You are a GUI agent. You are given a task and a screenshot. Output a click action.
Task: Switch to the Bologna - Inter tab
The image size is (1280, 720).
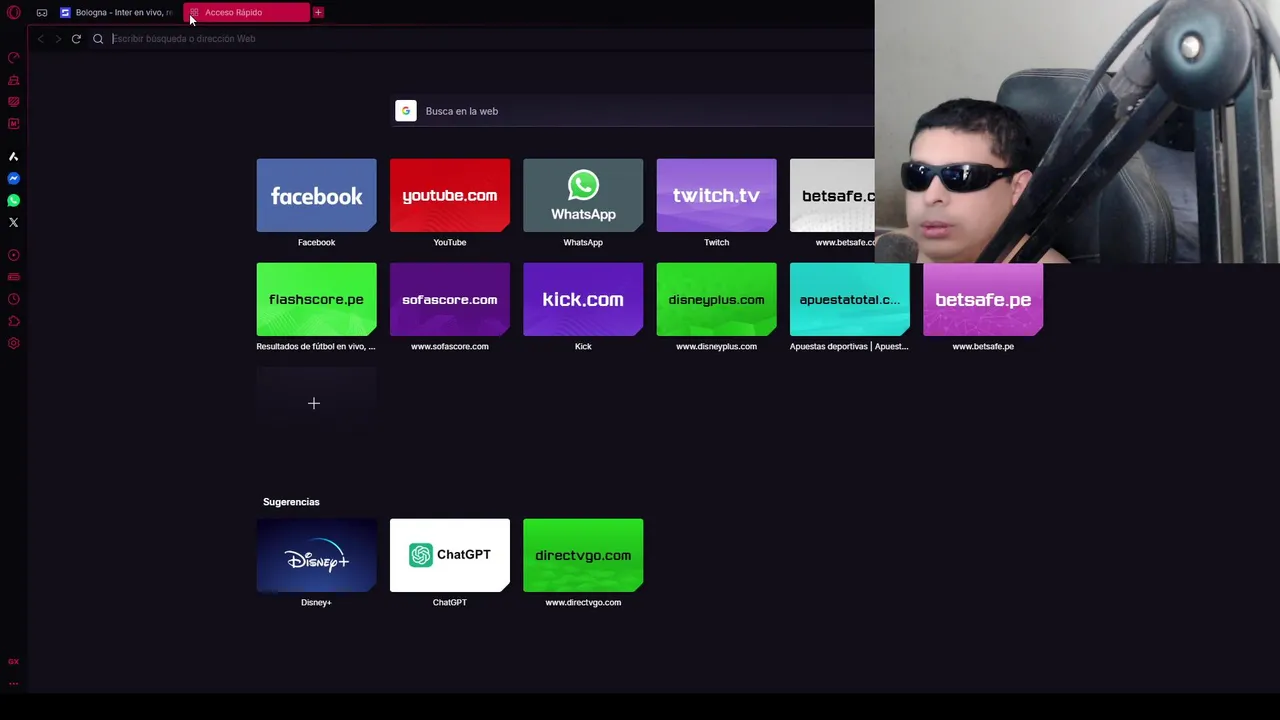click(x=116, y=13)
